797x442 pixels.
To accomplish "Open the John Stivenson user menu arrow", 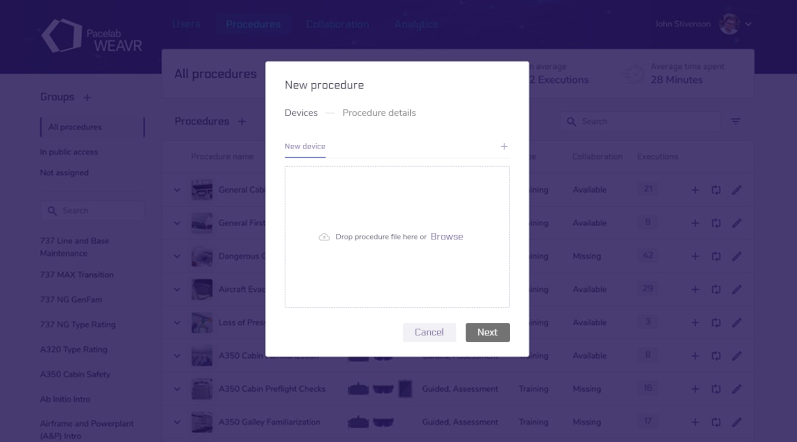I will pos(748,24).
